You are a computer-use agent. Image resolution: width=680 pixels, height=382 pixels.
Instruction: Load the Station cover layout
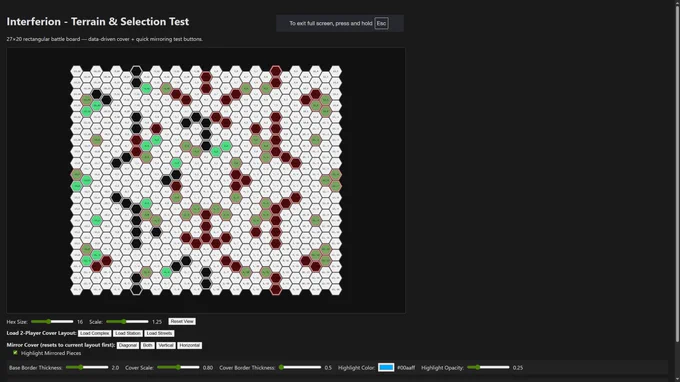tap(128, 333)
